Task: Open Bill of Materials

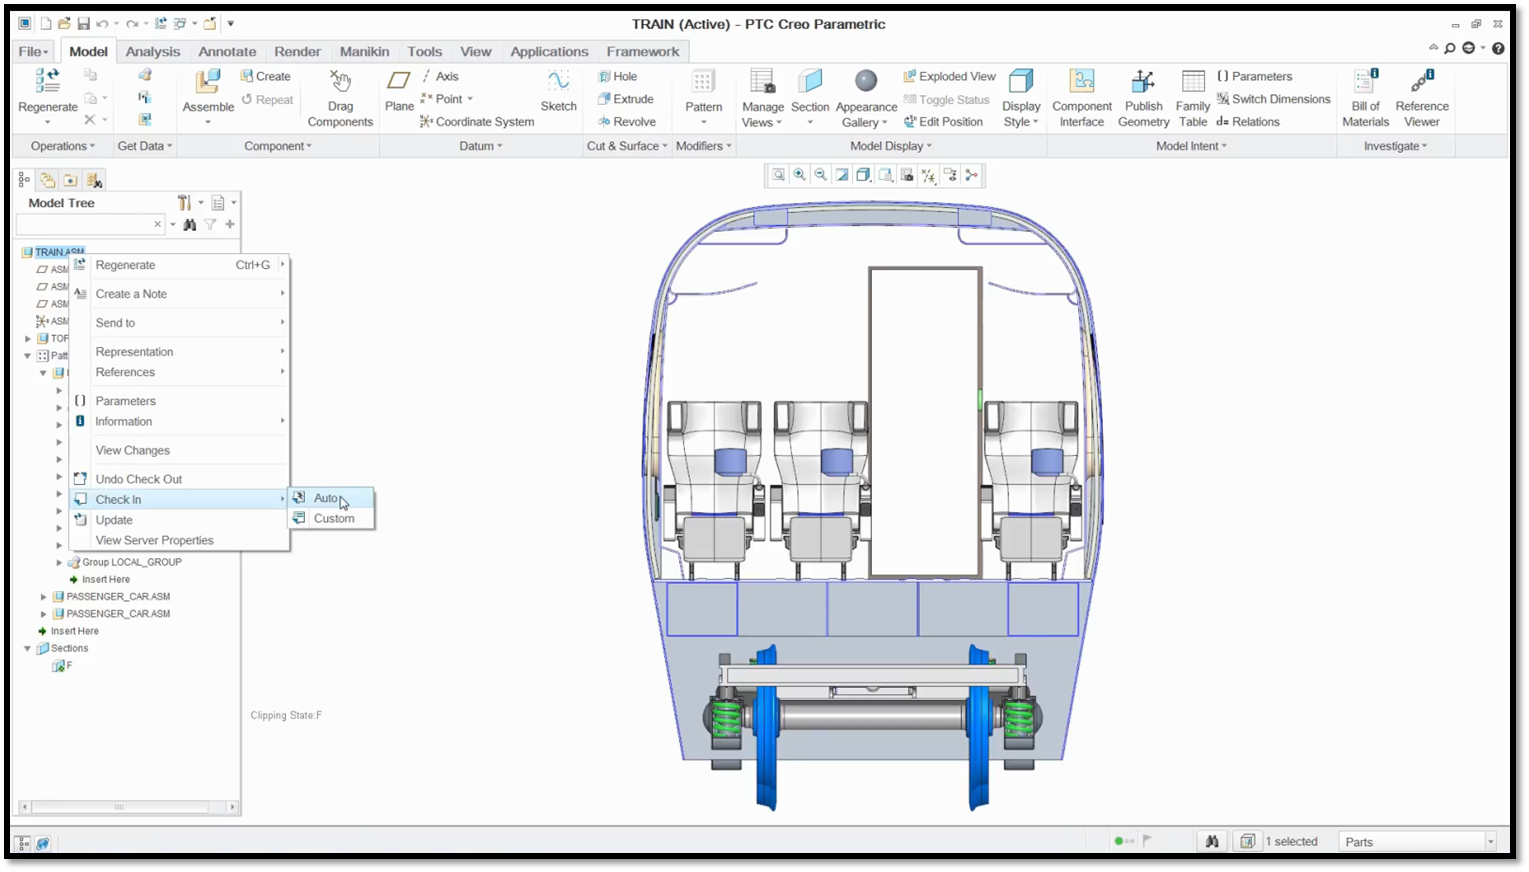Action: click(1365, 98)
